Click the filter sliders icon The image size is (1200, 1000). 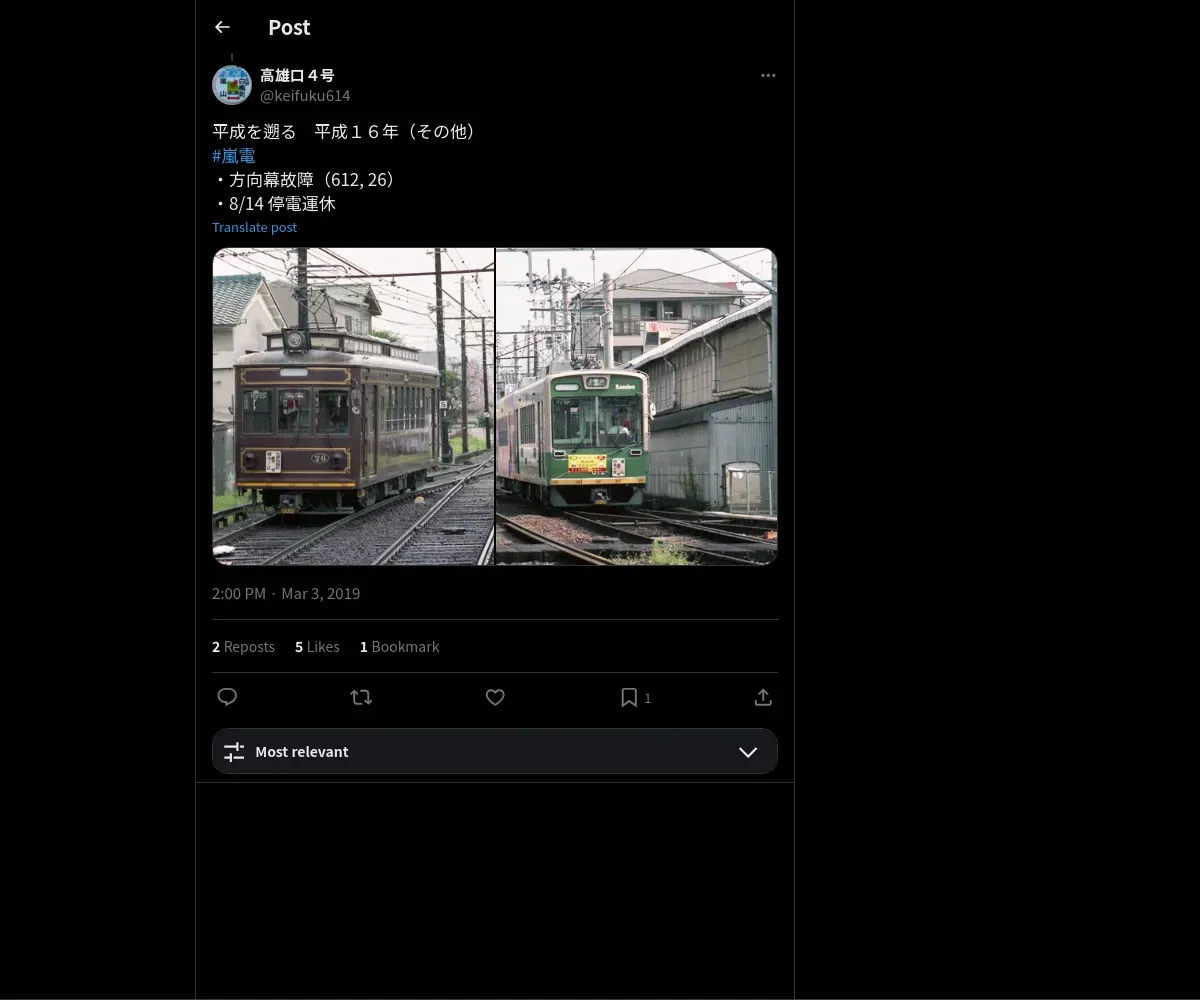pyautogui.click(x=234, y=752)
